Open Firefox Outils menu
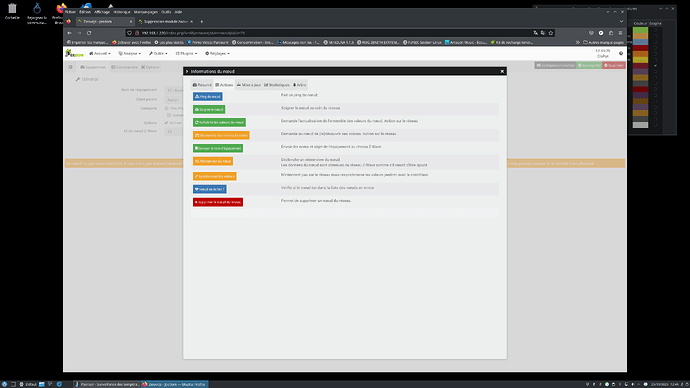The height and width of the screenshot is (388, 690). coord(166,12)
